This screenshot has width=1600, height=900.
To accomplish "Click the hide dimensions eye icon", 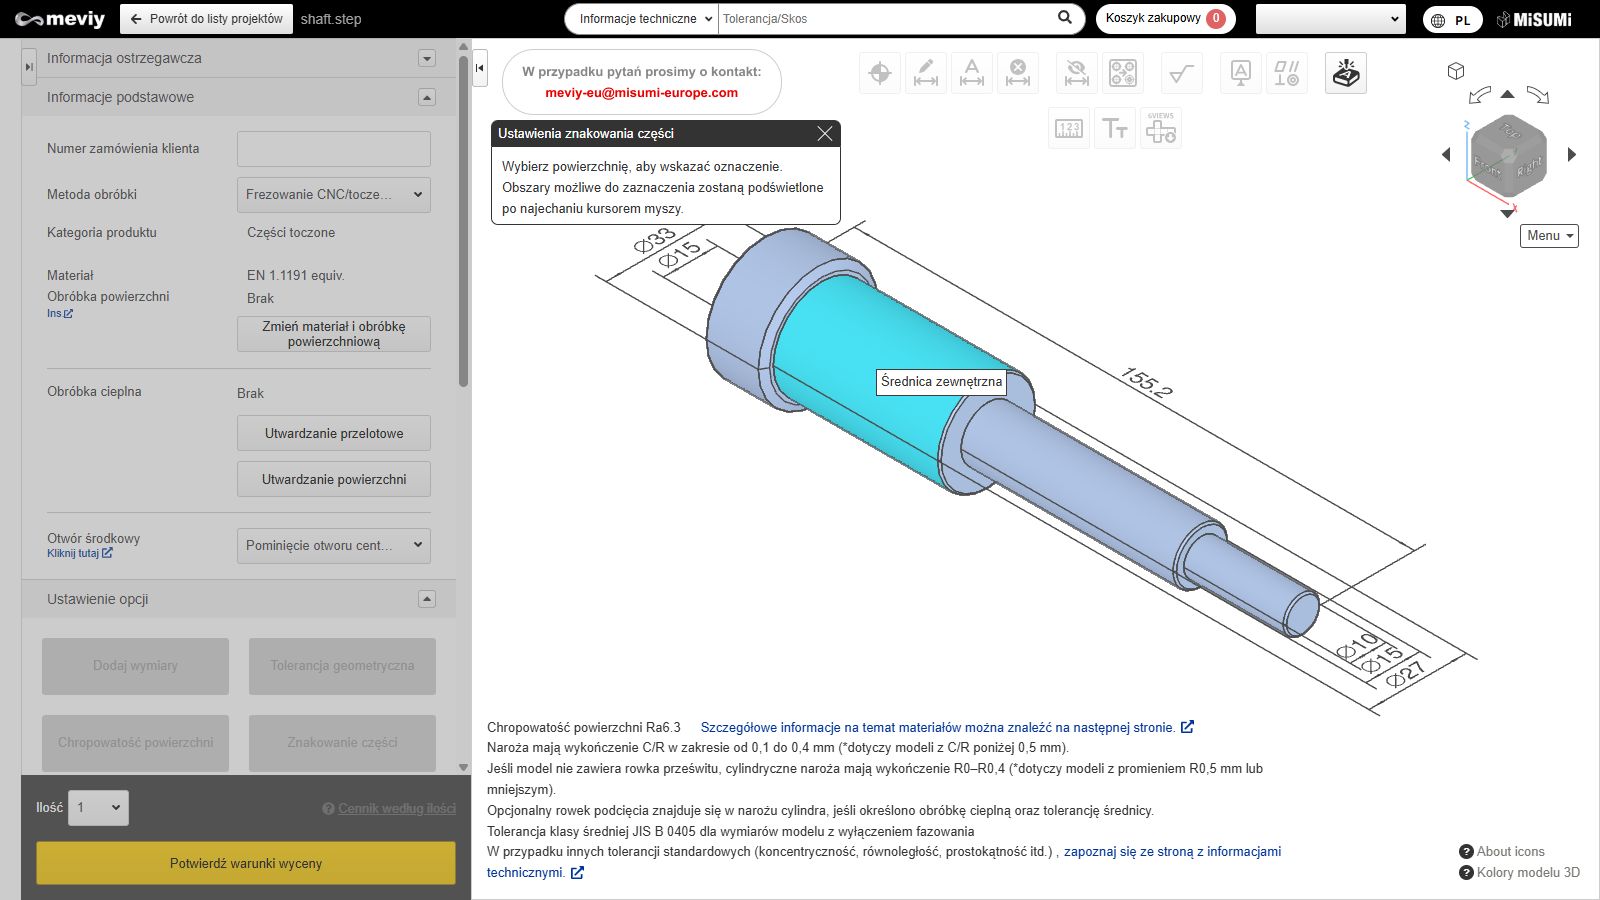I will [1077, 73].
